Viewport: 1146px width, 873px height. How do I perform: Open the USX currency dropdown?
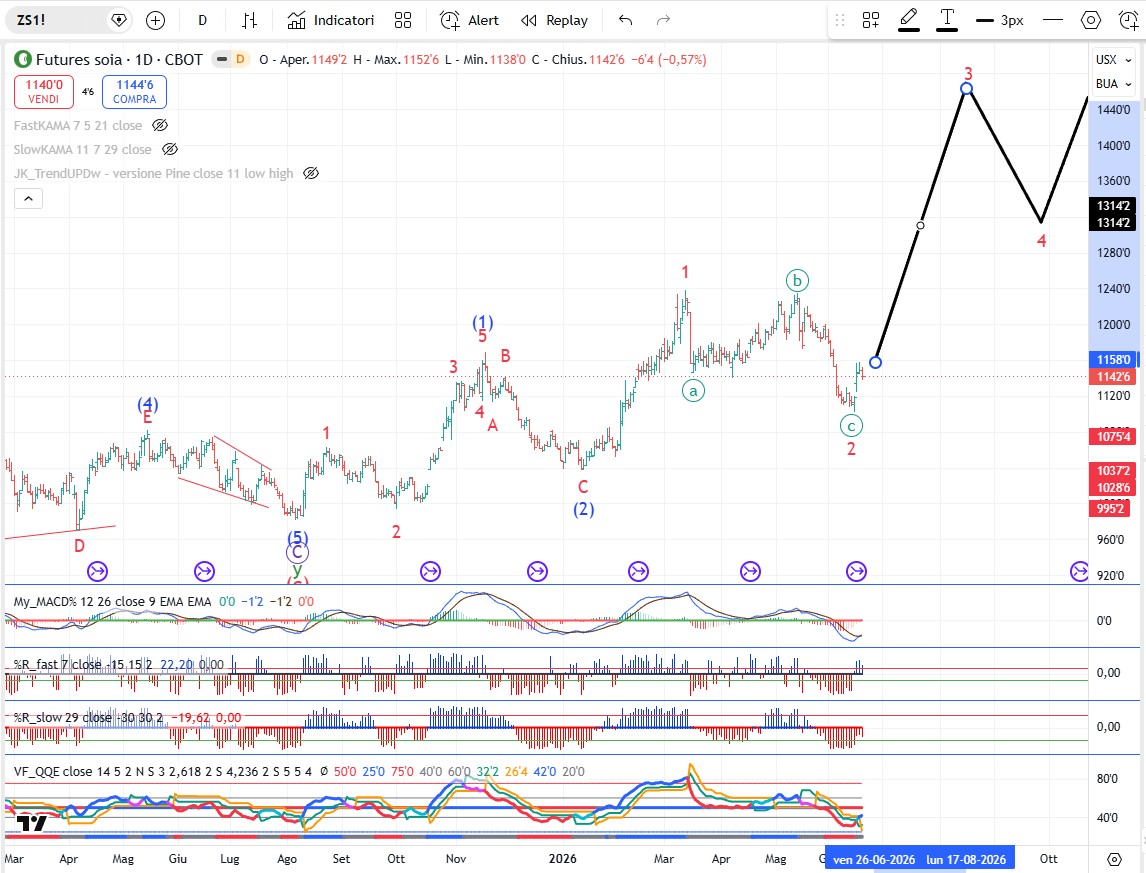1113,60
